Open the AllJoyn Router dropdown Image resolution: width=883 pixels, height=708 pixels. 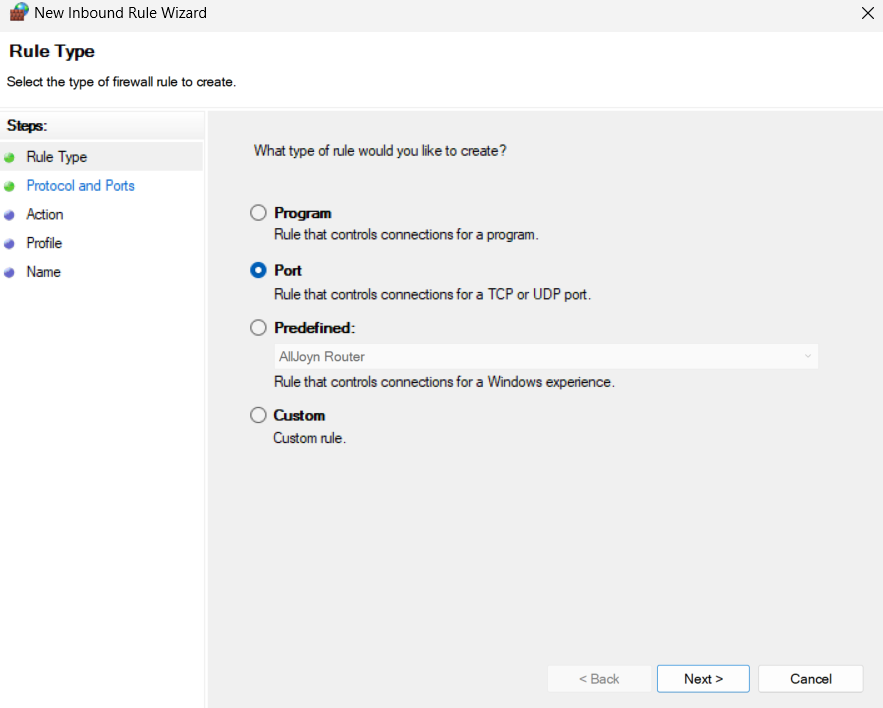(x=545, y=356)
